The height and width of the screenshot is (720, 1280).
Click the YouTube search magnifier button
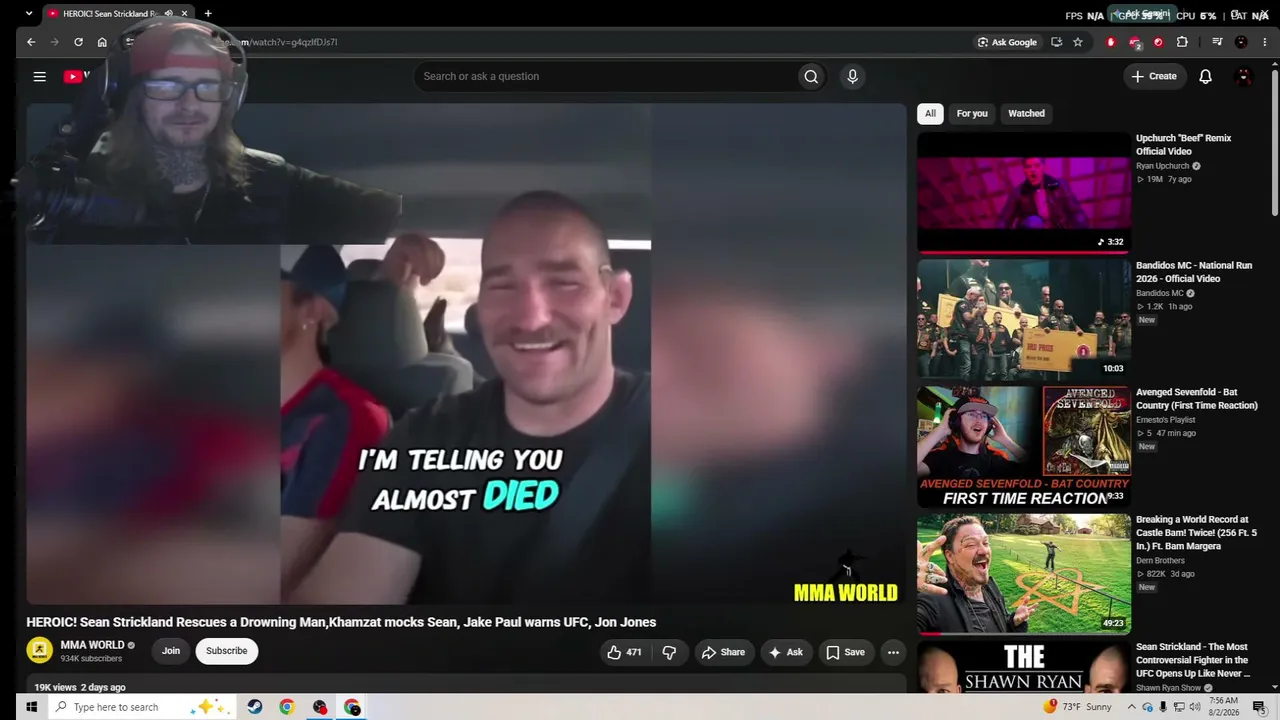(x=811, y=76)
